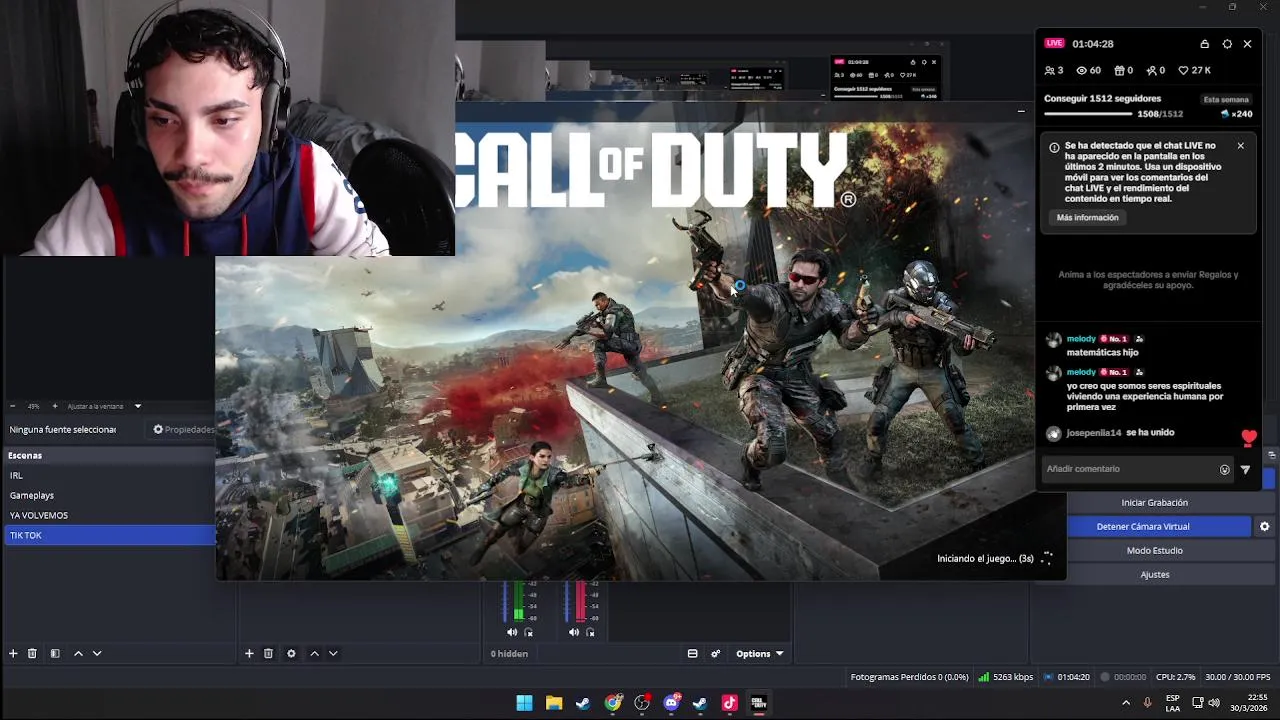Open Ajustes settings button

pyautogui.click(x=1155, y=574)
